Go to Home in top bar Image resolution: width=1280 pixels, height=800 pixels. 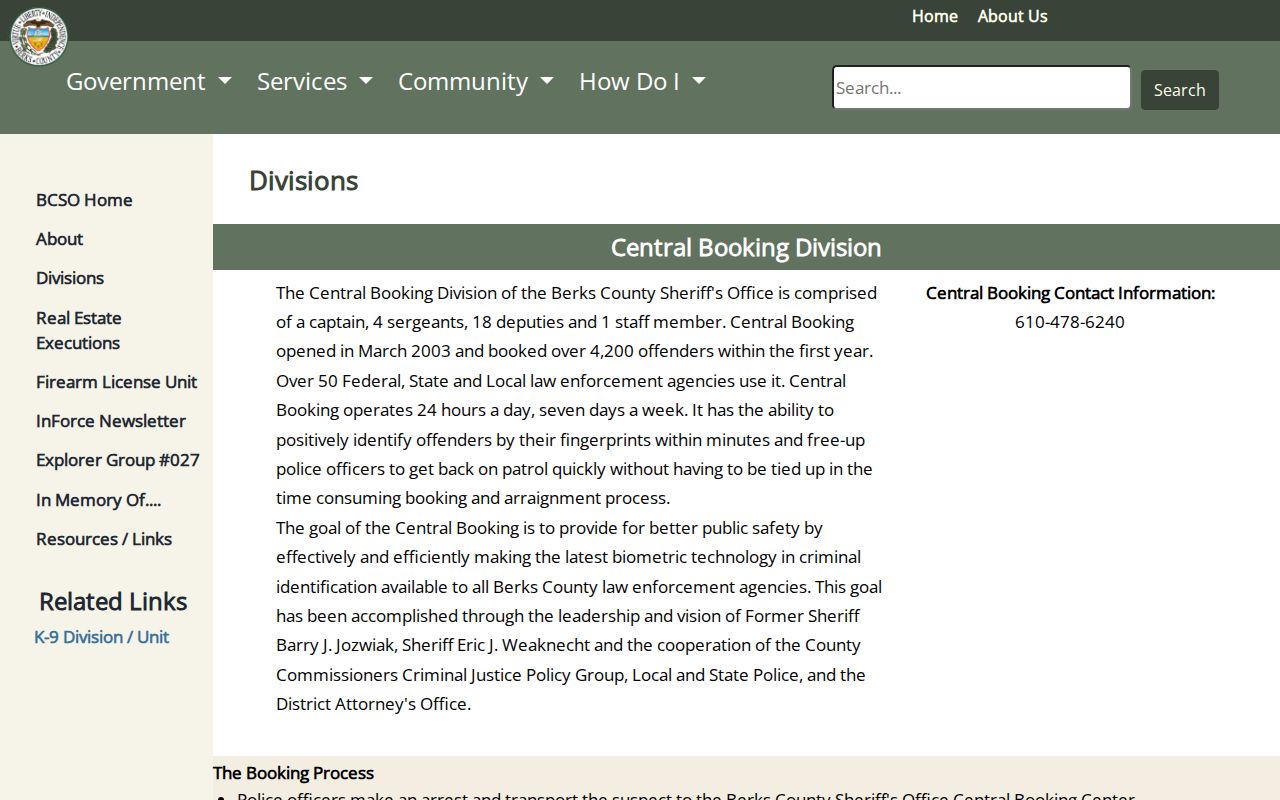pos(935,16)
